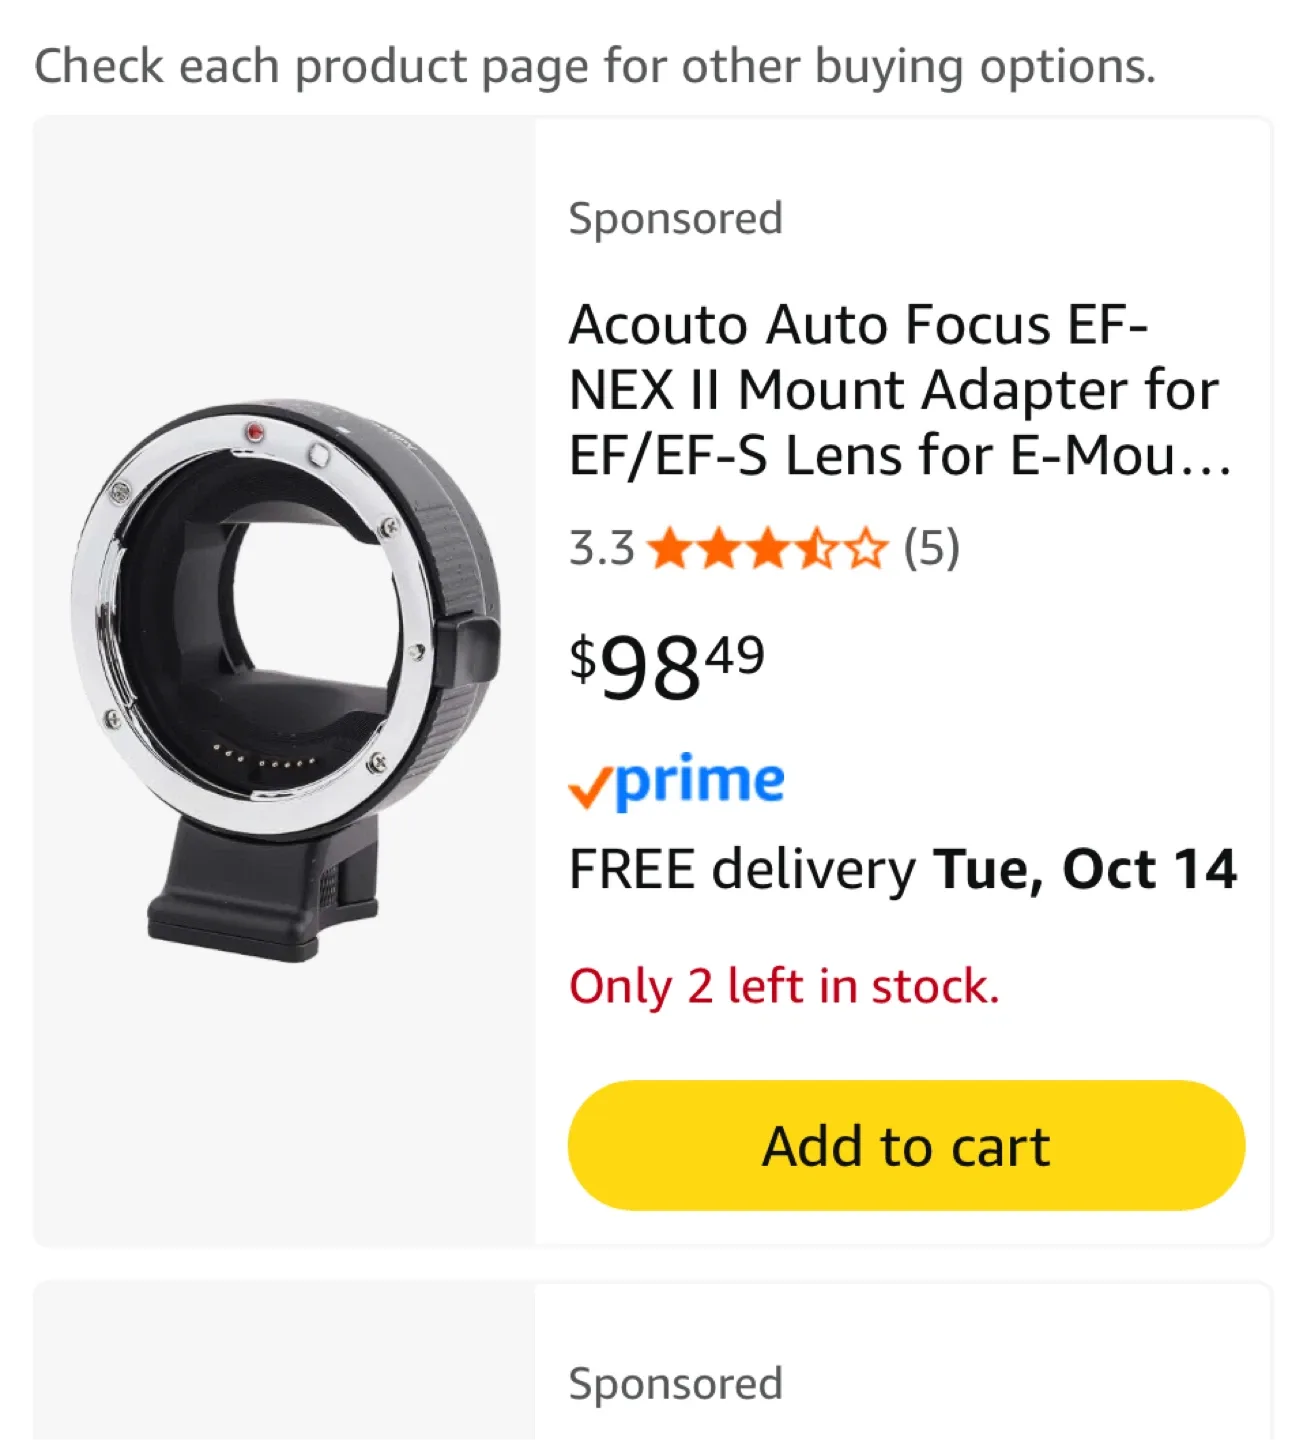Tap the Check each product page notice
Screen dimensions: 1307x1440
pos(595,66)
